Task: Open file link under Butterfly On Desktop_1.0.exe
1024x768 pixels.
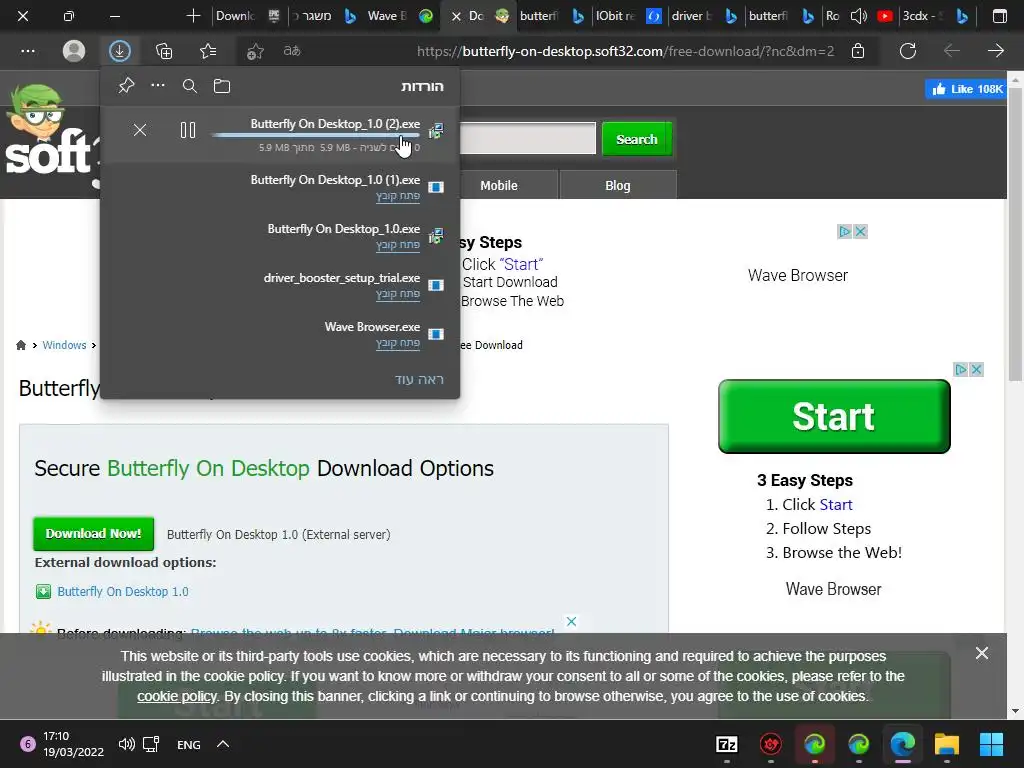Action: [398, 245]
